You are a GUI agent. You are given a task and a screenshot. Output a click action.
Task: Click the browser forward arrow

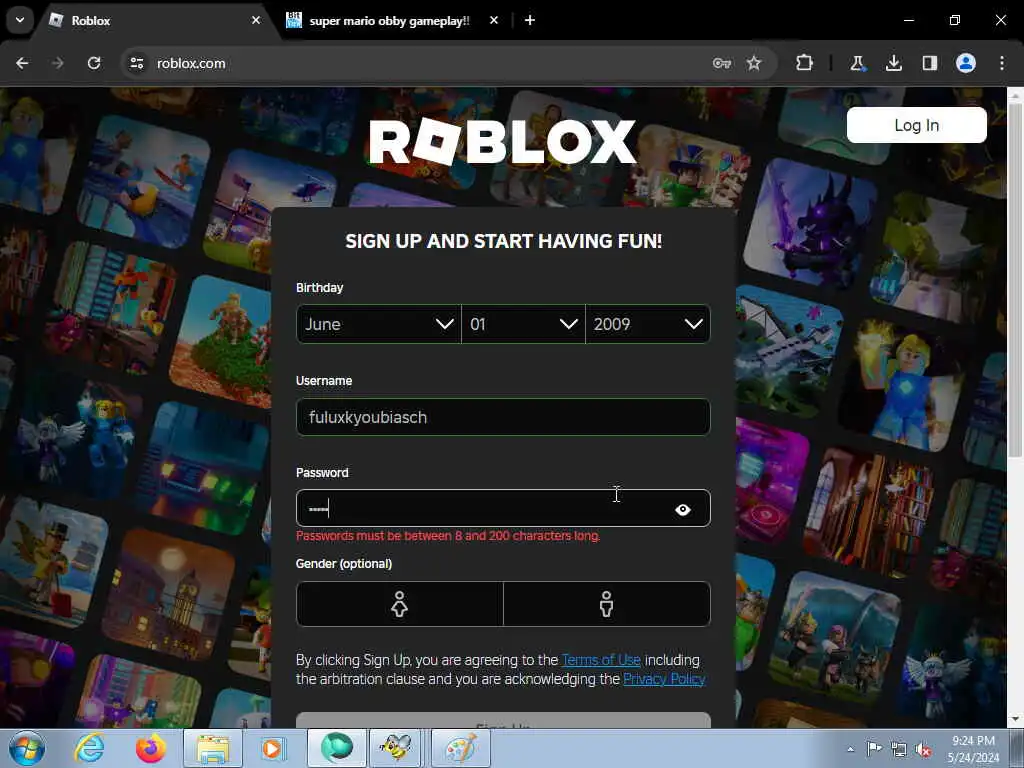[x=58, y=63]
